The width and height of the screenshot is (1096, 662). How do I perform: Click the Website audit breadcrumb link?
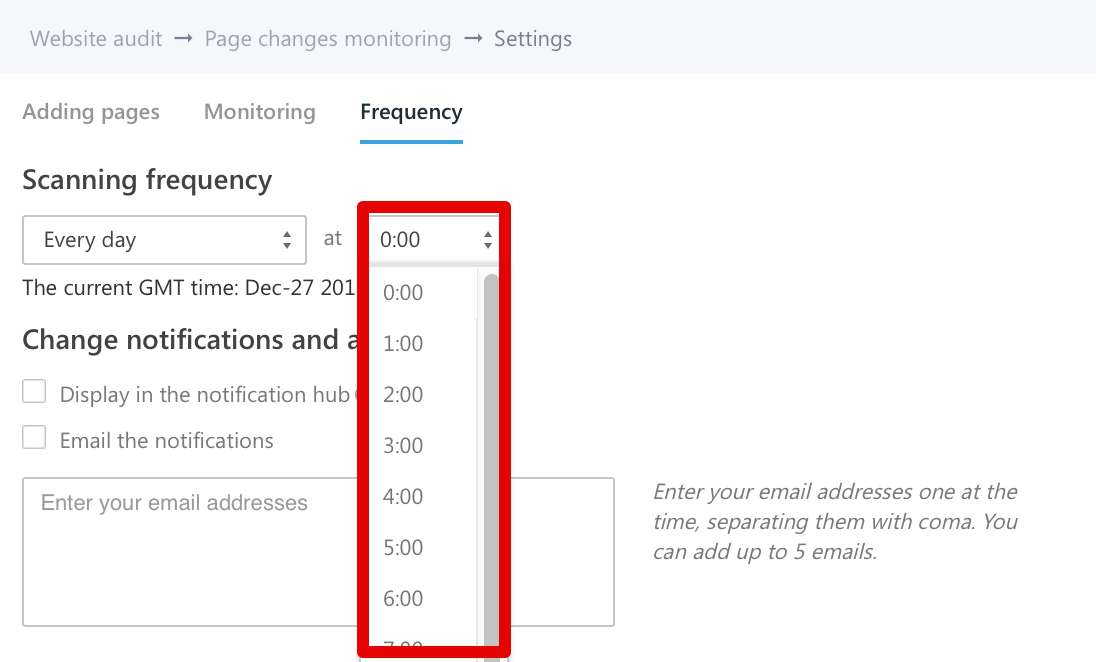pyautogui.click(x=96, y=39)
